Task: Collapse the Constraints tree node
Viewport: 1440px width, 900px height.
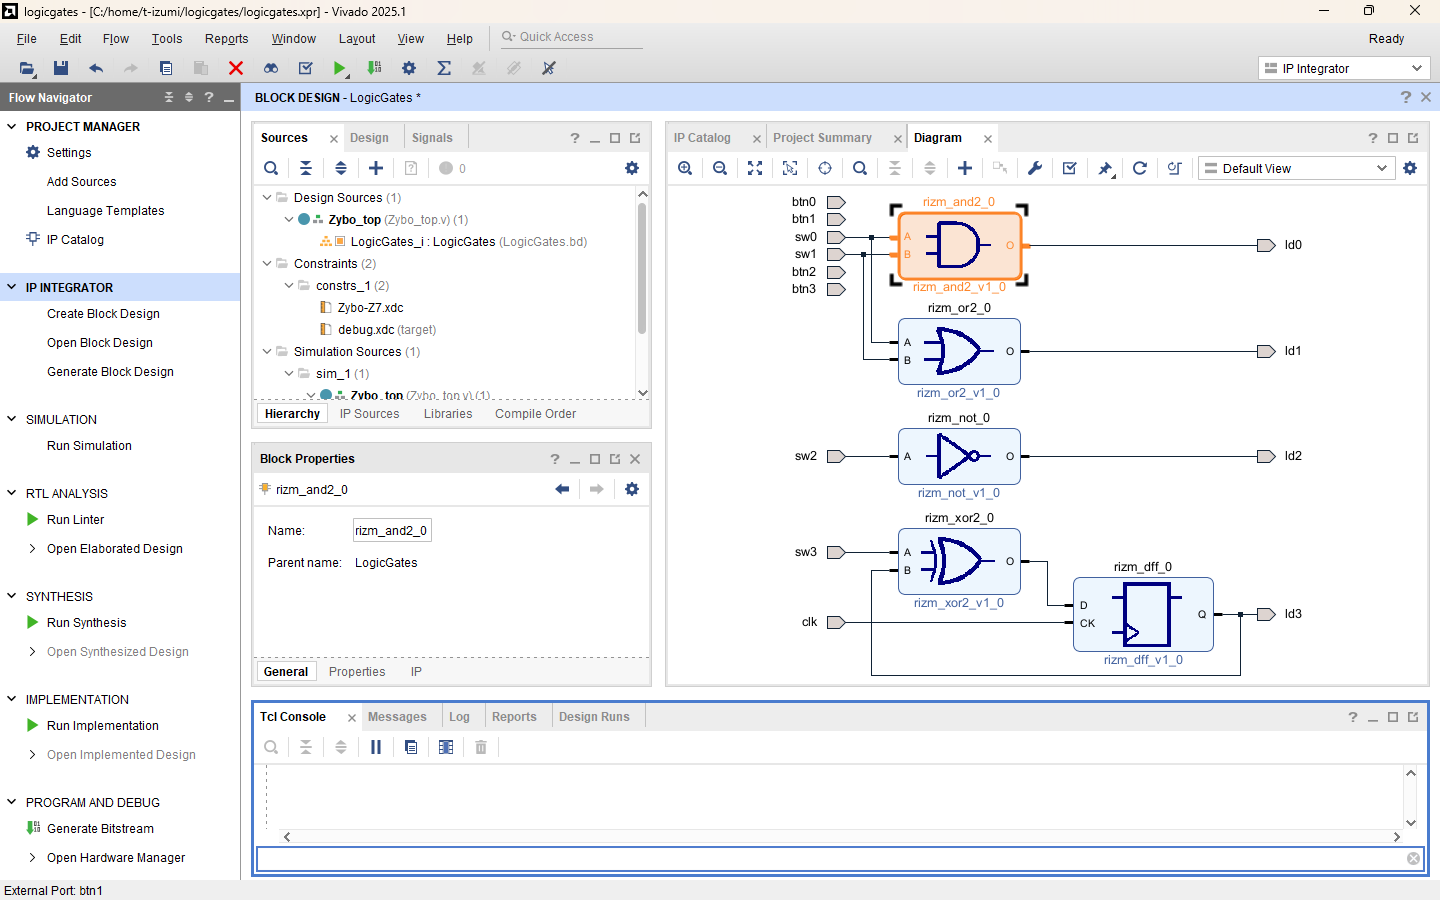Action: click(267, 264)
